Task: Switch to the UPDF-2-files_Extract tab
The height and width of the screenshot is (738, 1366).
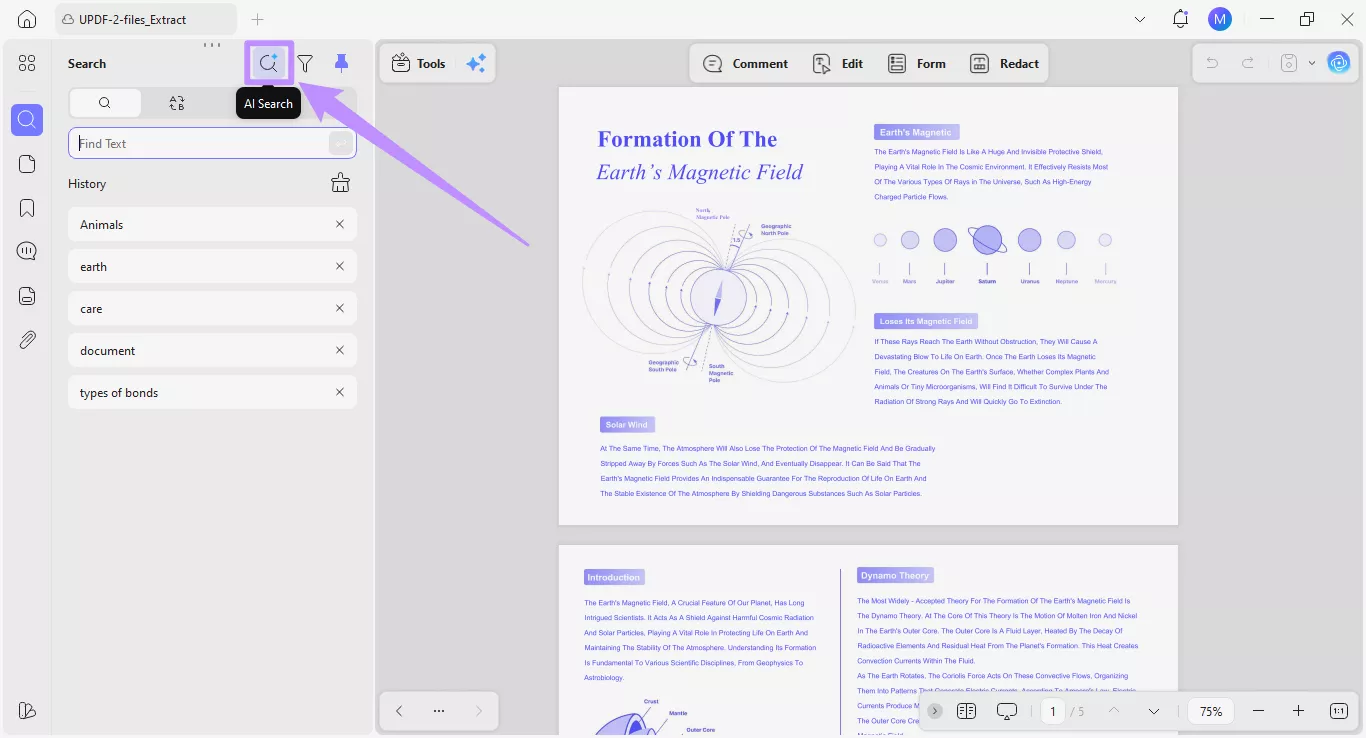Action: click(146, 19)
